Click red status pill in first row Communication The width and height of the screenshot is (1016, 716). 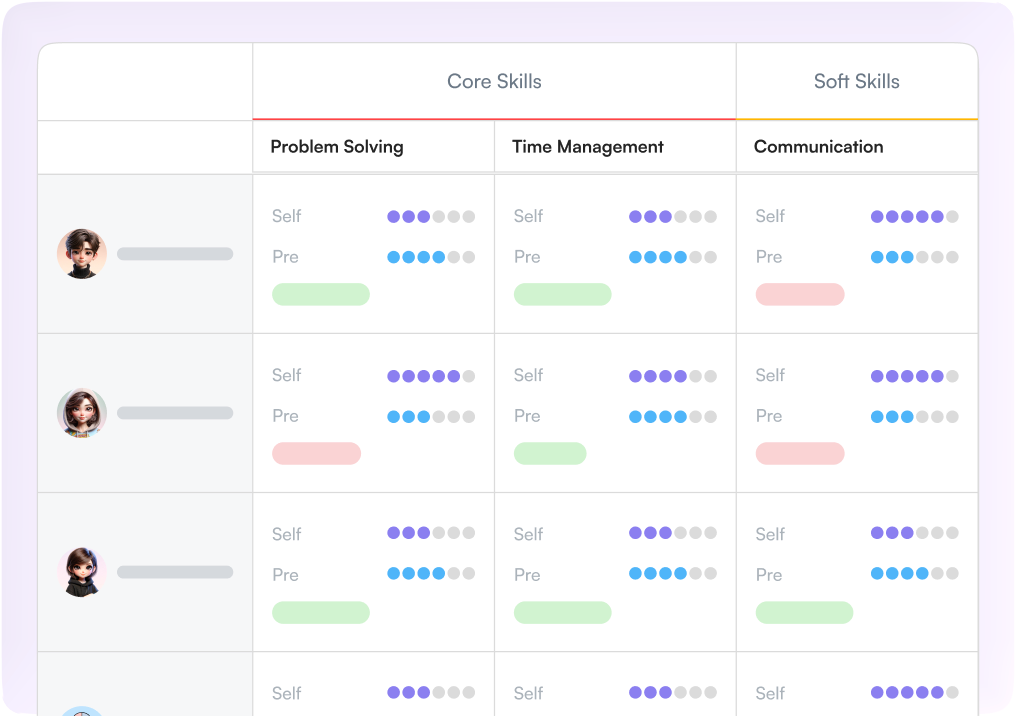[x=800, y=294]
